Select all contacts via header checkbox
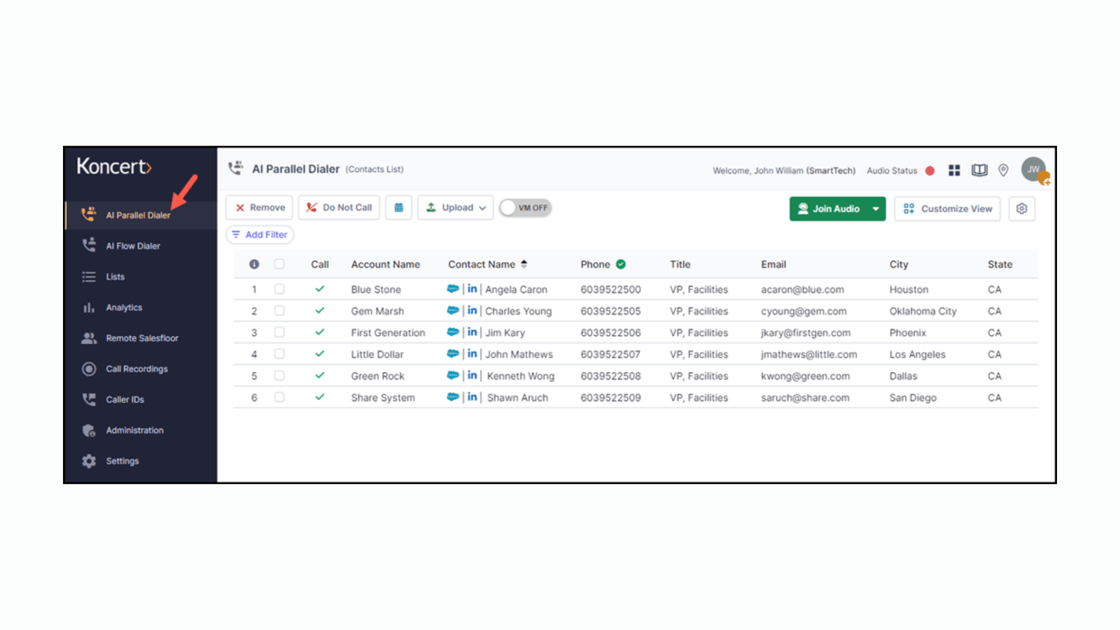Image resolution: width=1120 pixels, height=630 pixels. 280,264
